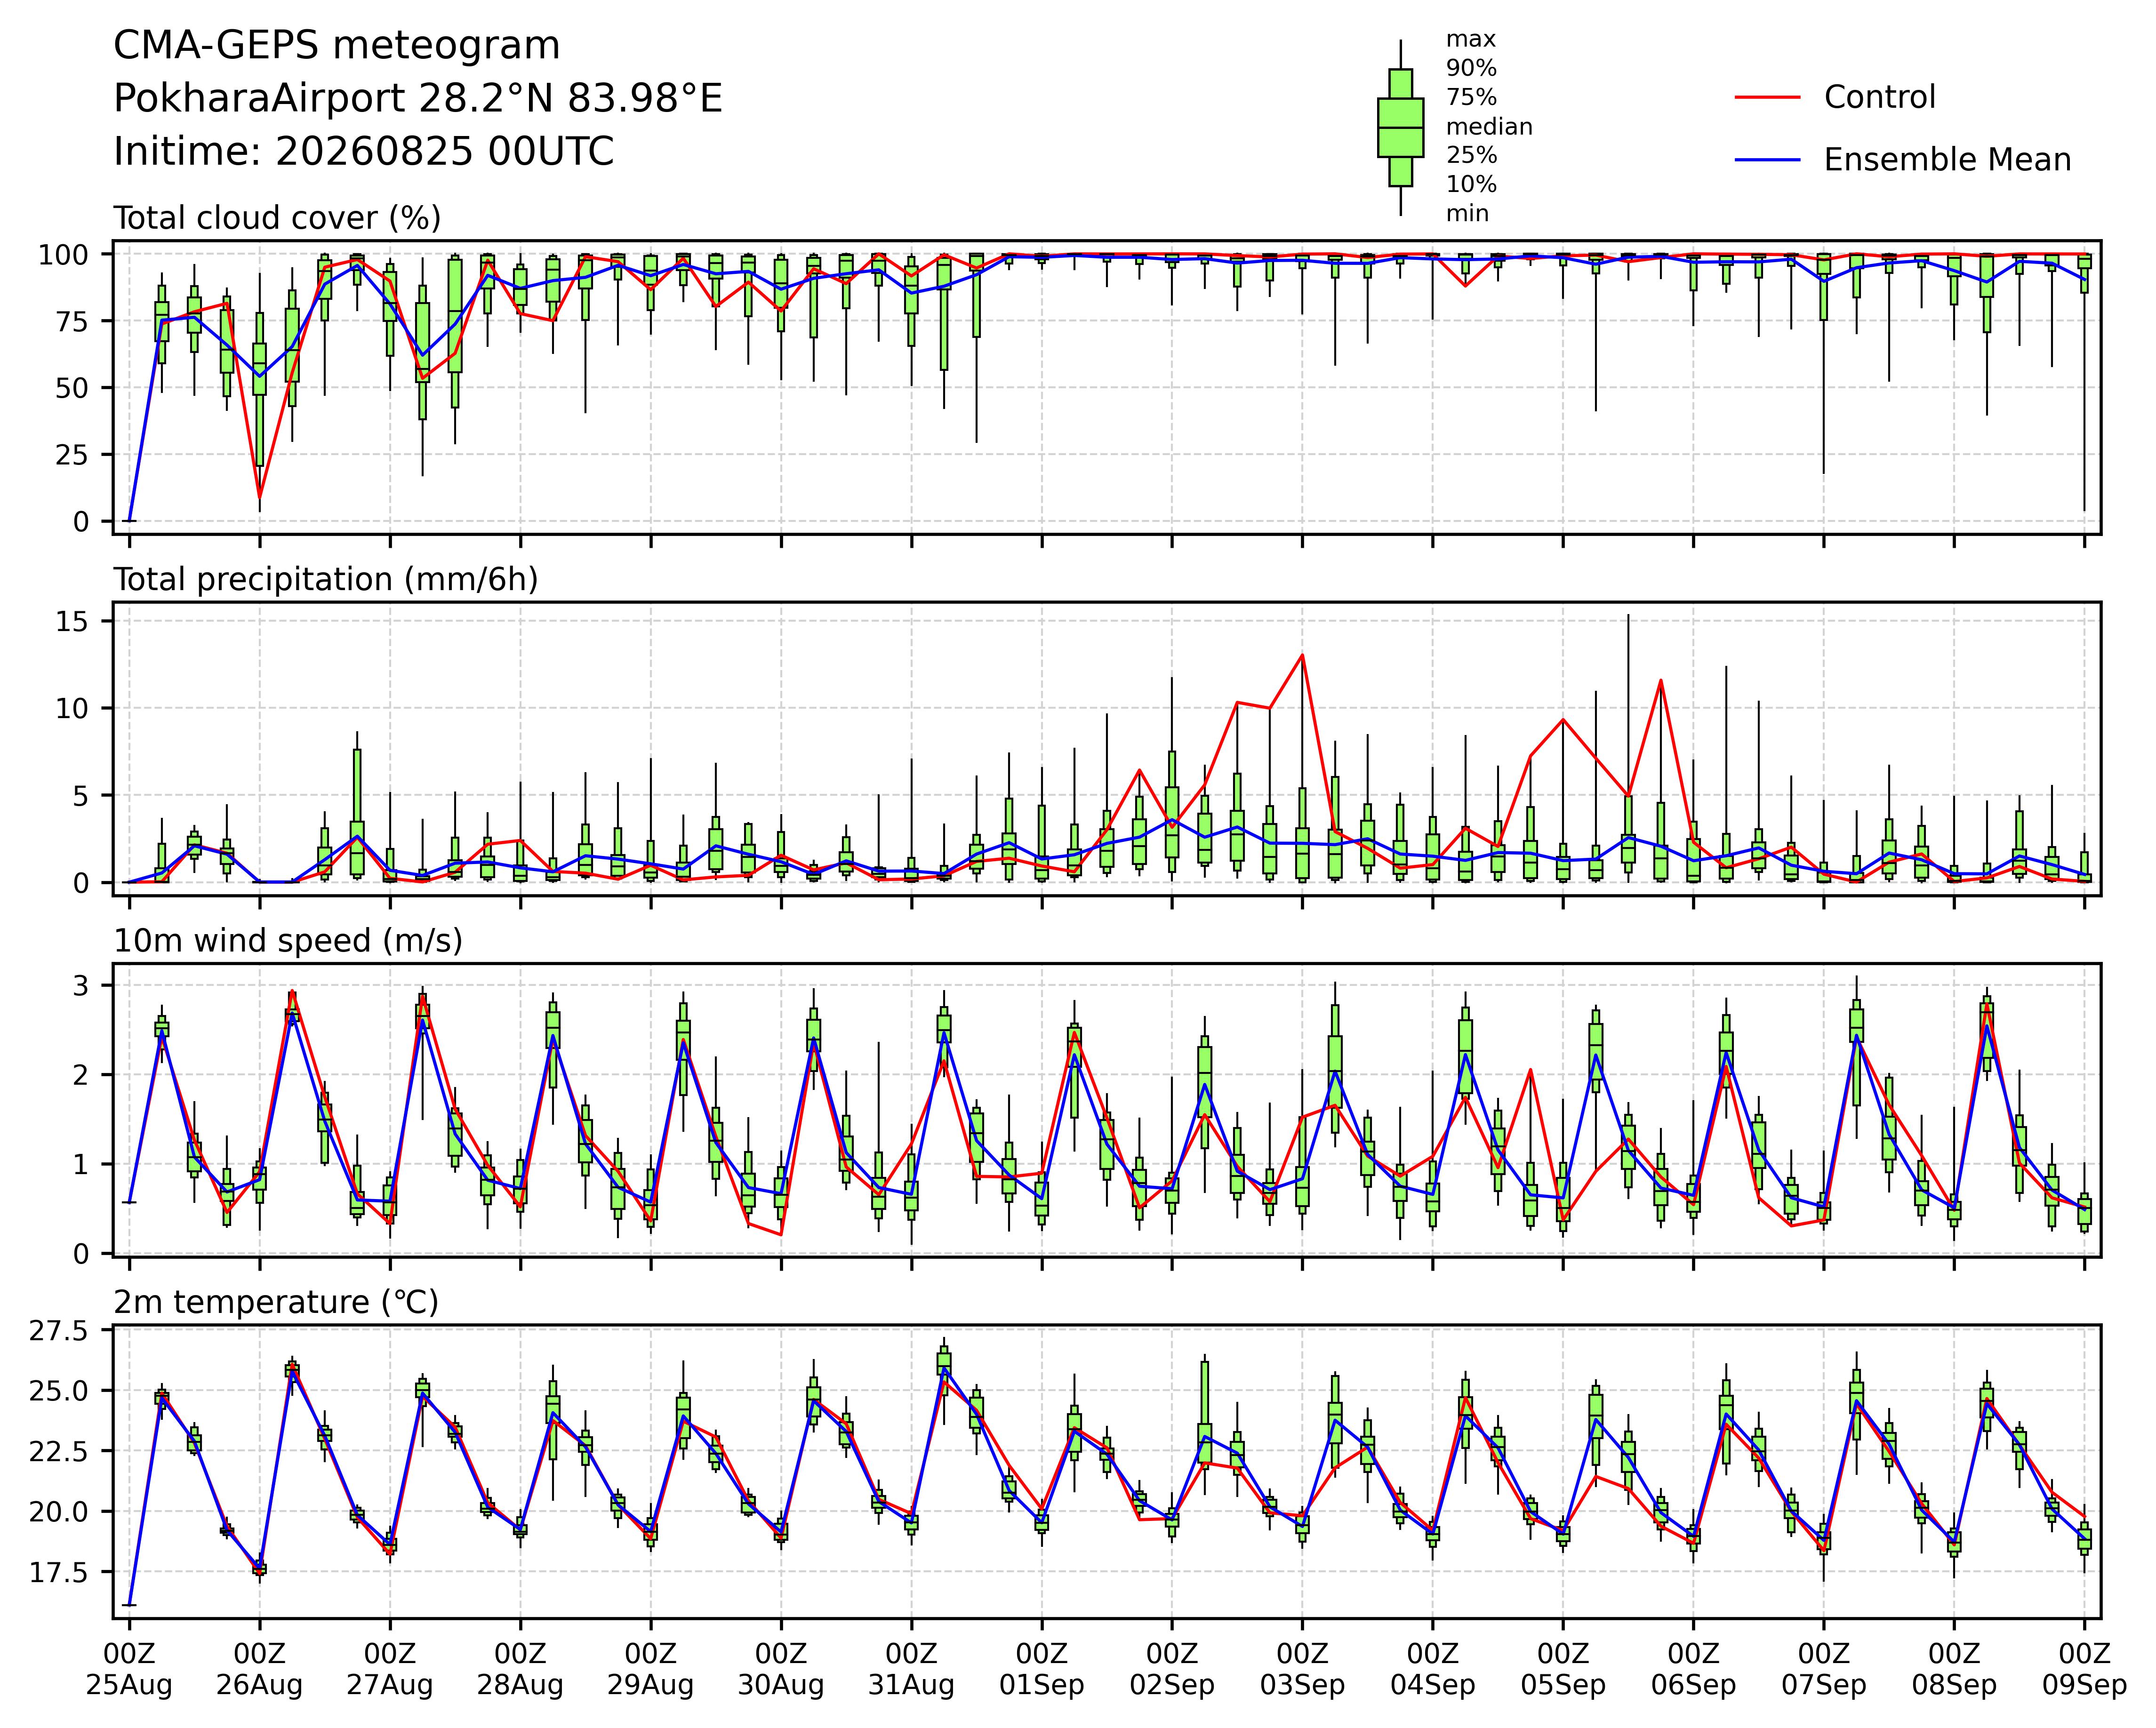This screenshot has height=1728, width=2156.
Task: Click the '75%' percentile legend label
Action: pos(1471,98)
